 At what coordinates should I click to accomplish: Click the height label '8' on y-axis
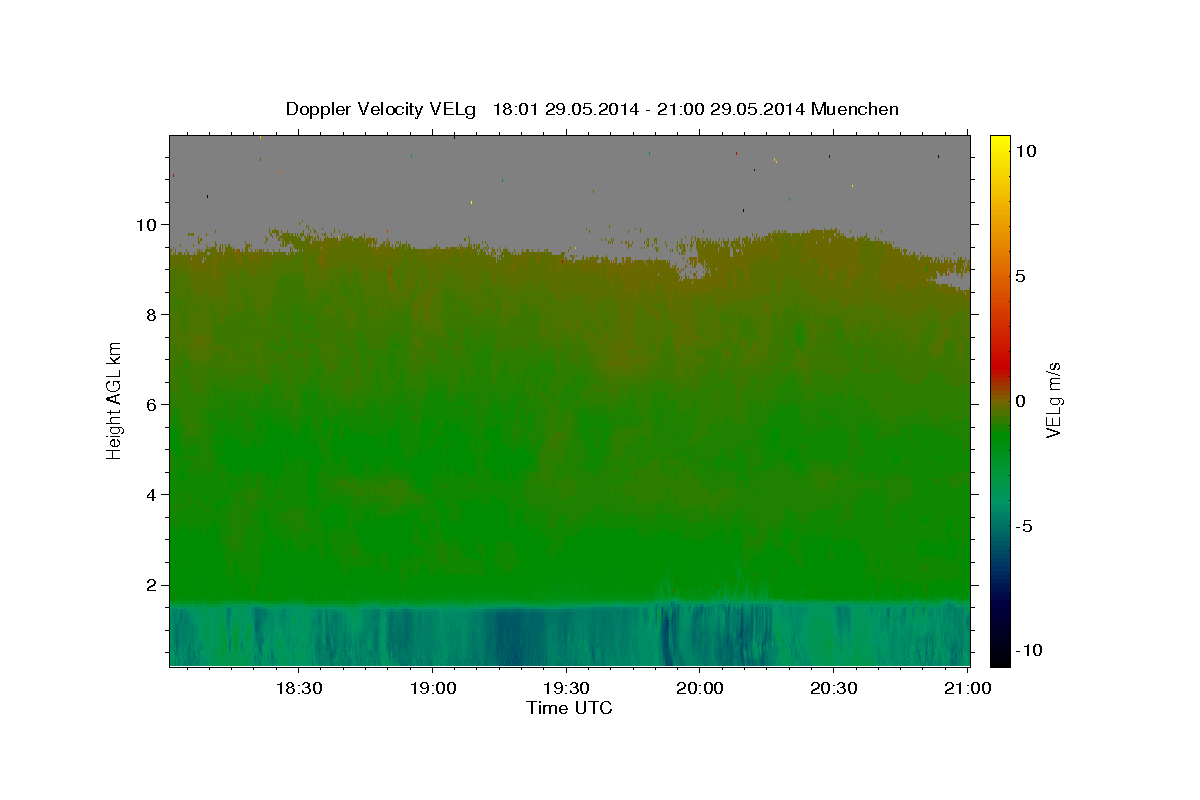coord(152,314)
